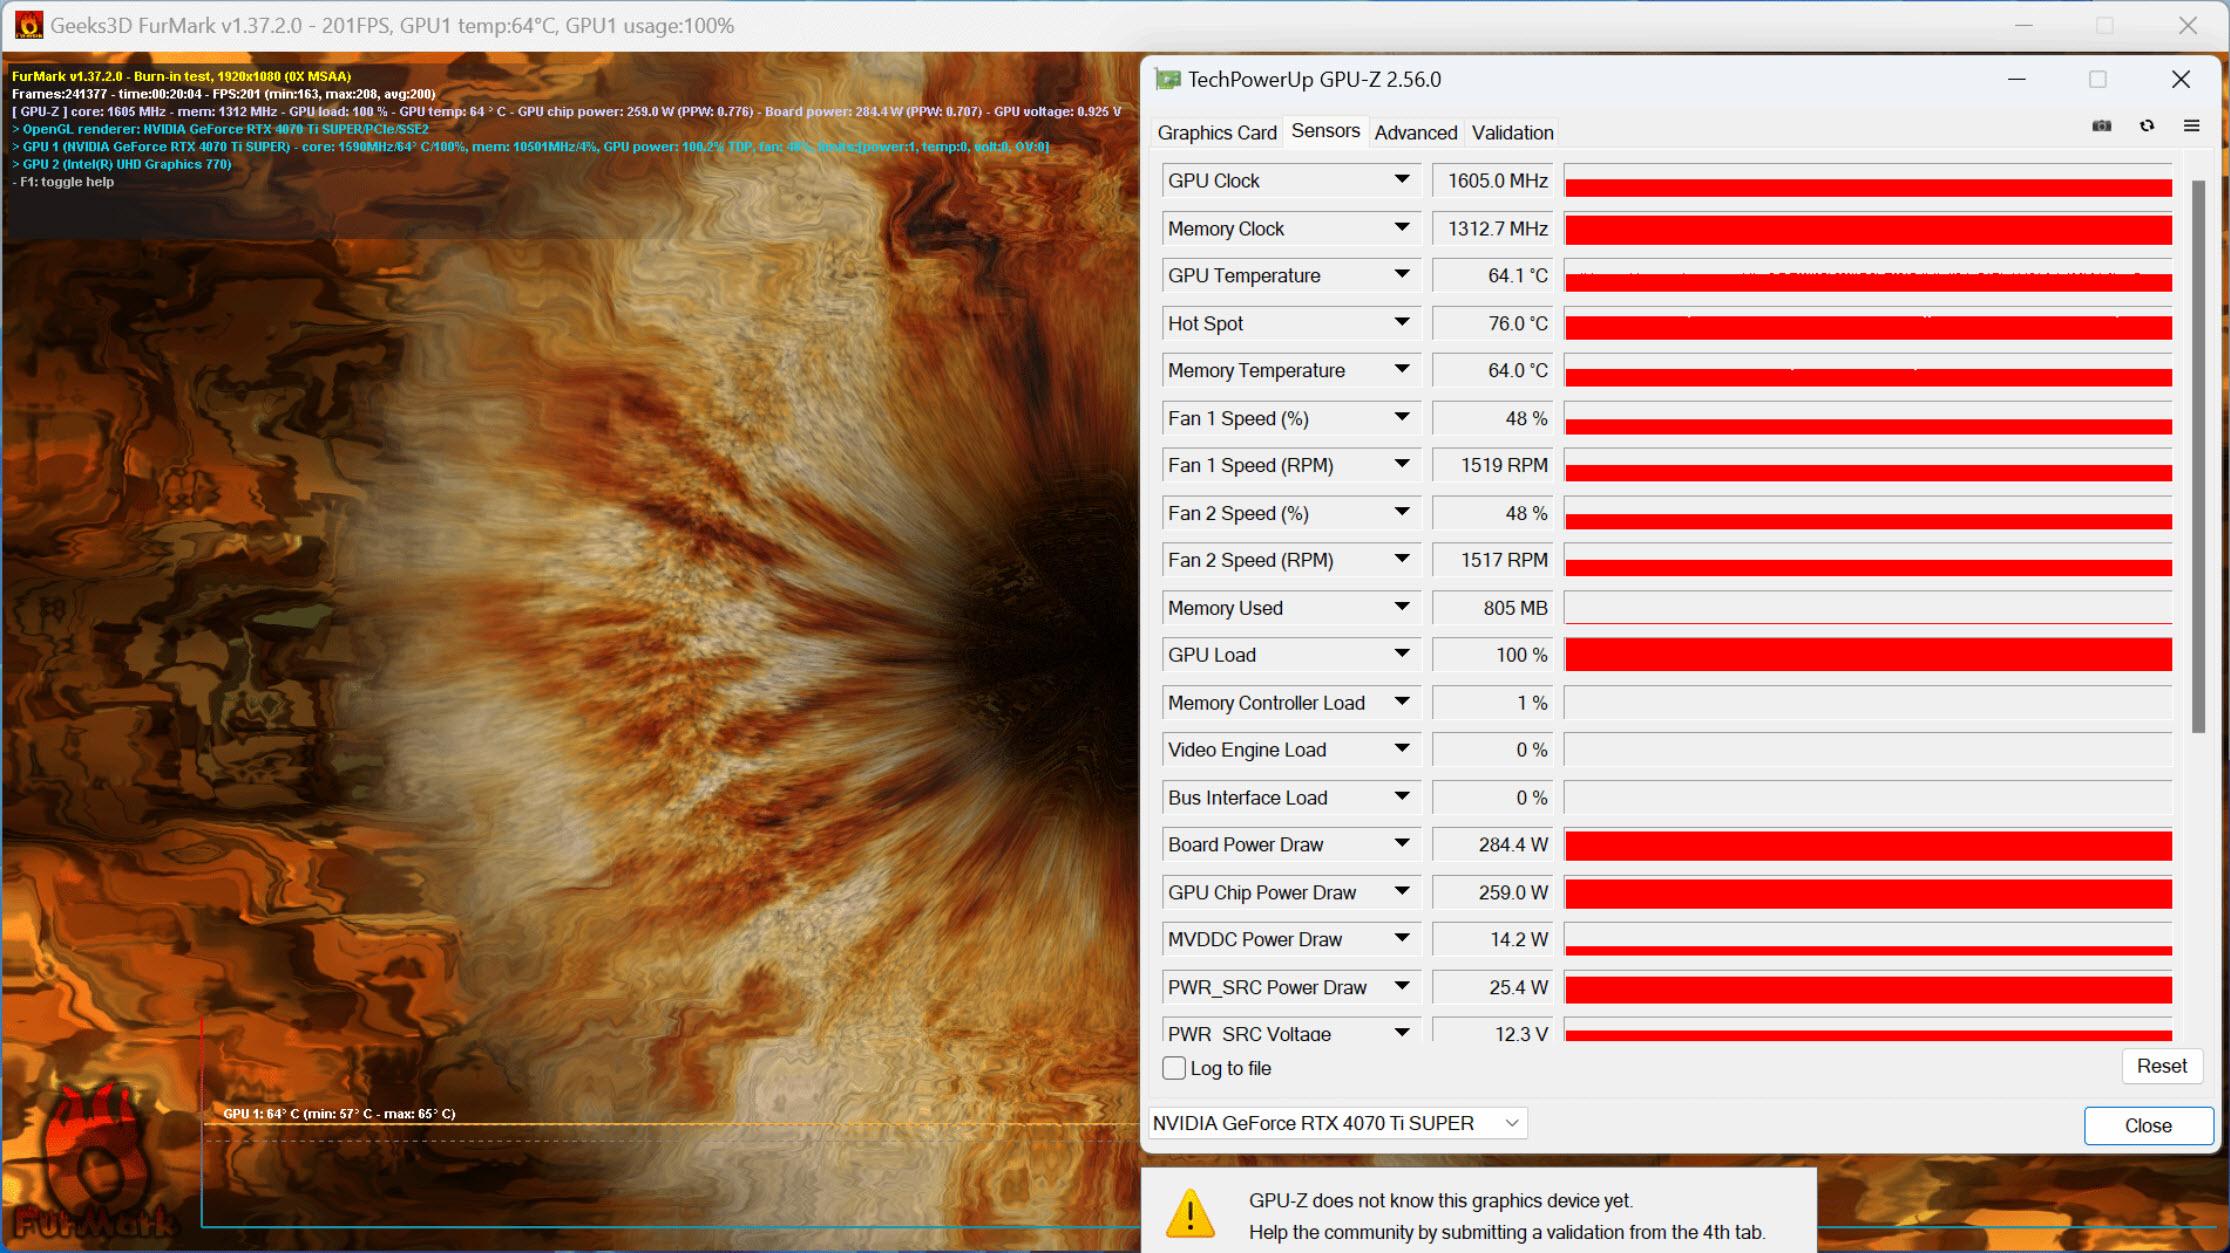Expand the Board Power Draw sensor menu
The height and width of the screenshot is (1253, 2230).
tap(1404, 846)
